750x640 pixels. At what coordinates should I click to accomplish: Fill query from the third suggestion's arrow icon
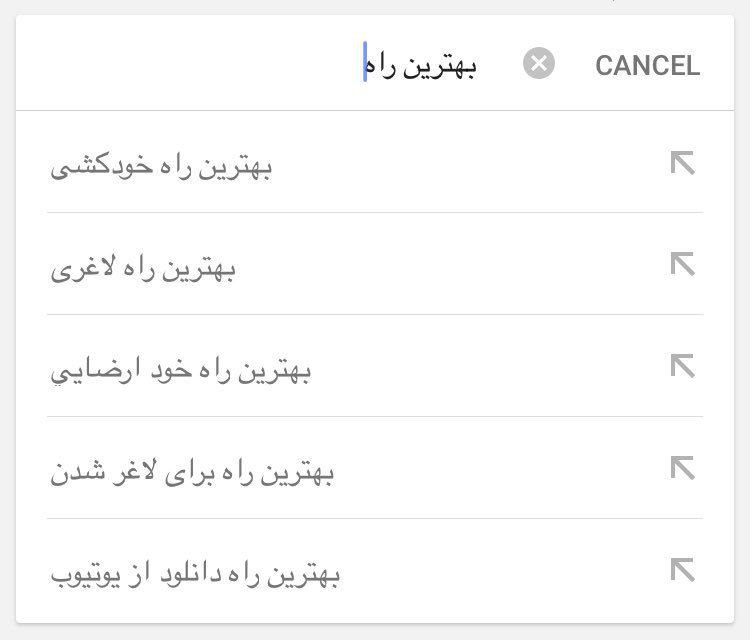coord(682,366)
